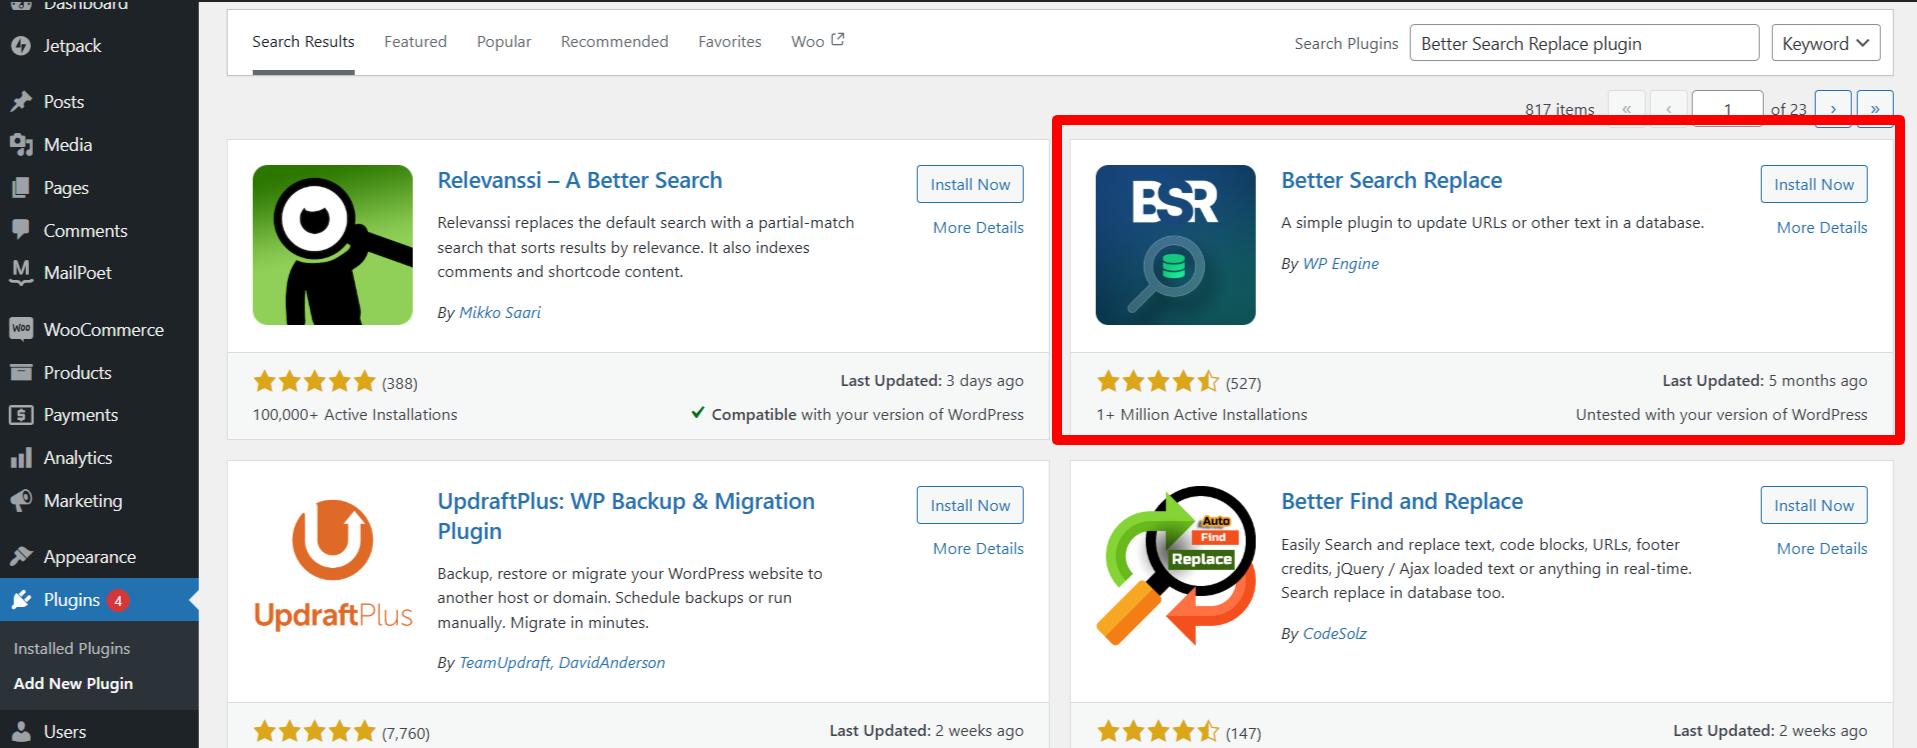The image size is (1917, 748).
Task: Install Now for Relevanssi plugin
Action: 970,184
